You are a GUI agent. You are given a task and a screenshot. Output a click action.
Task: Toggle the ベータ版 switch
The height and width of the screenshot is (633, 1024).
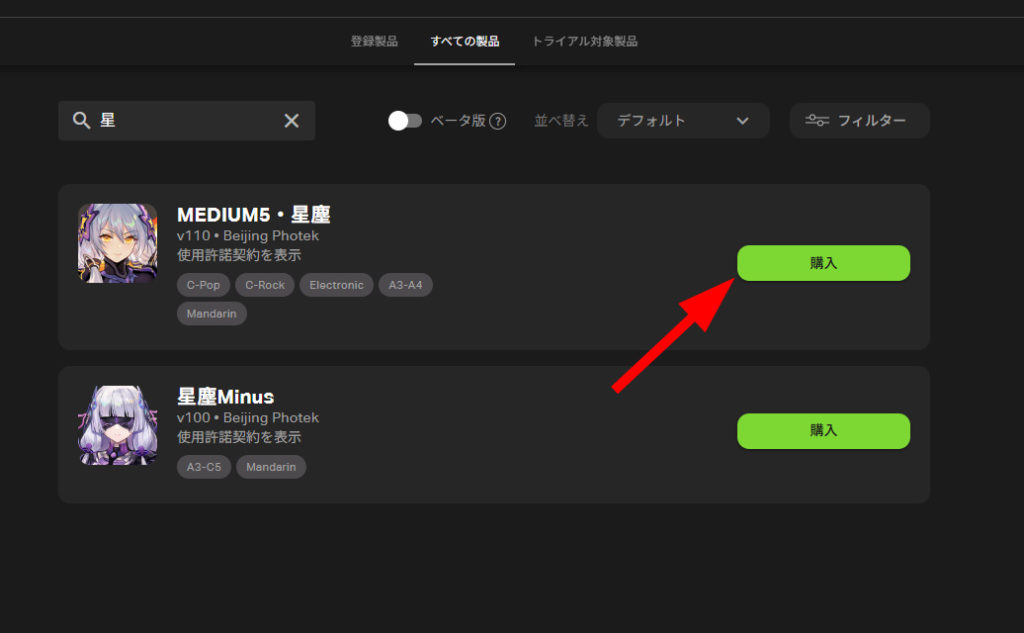(405, 121)
